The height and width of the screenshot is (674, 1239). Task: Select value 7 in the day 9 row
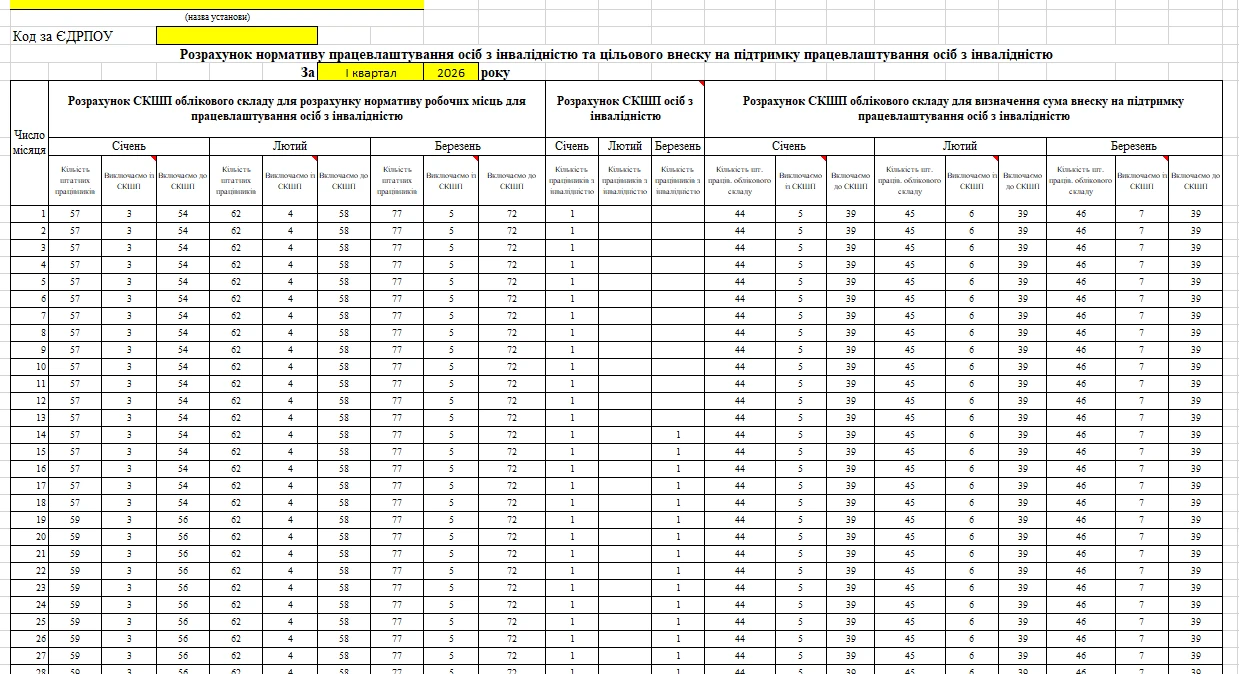coord(1142,350)
